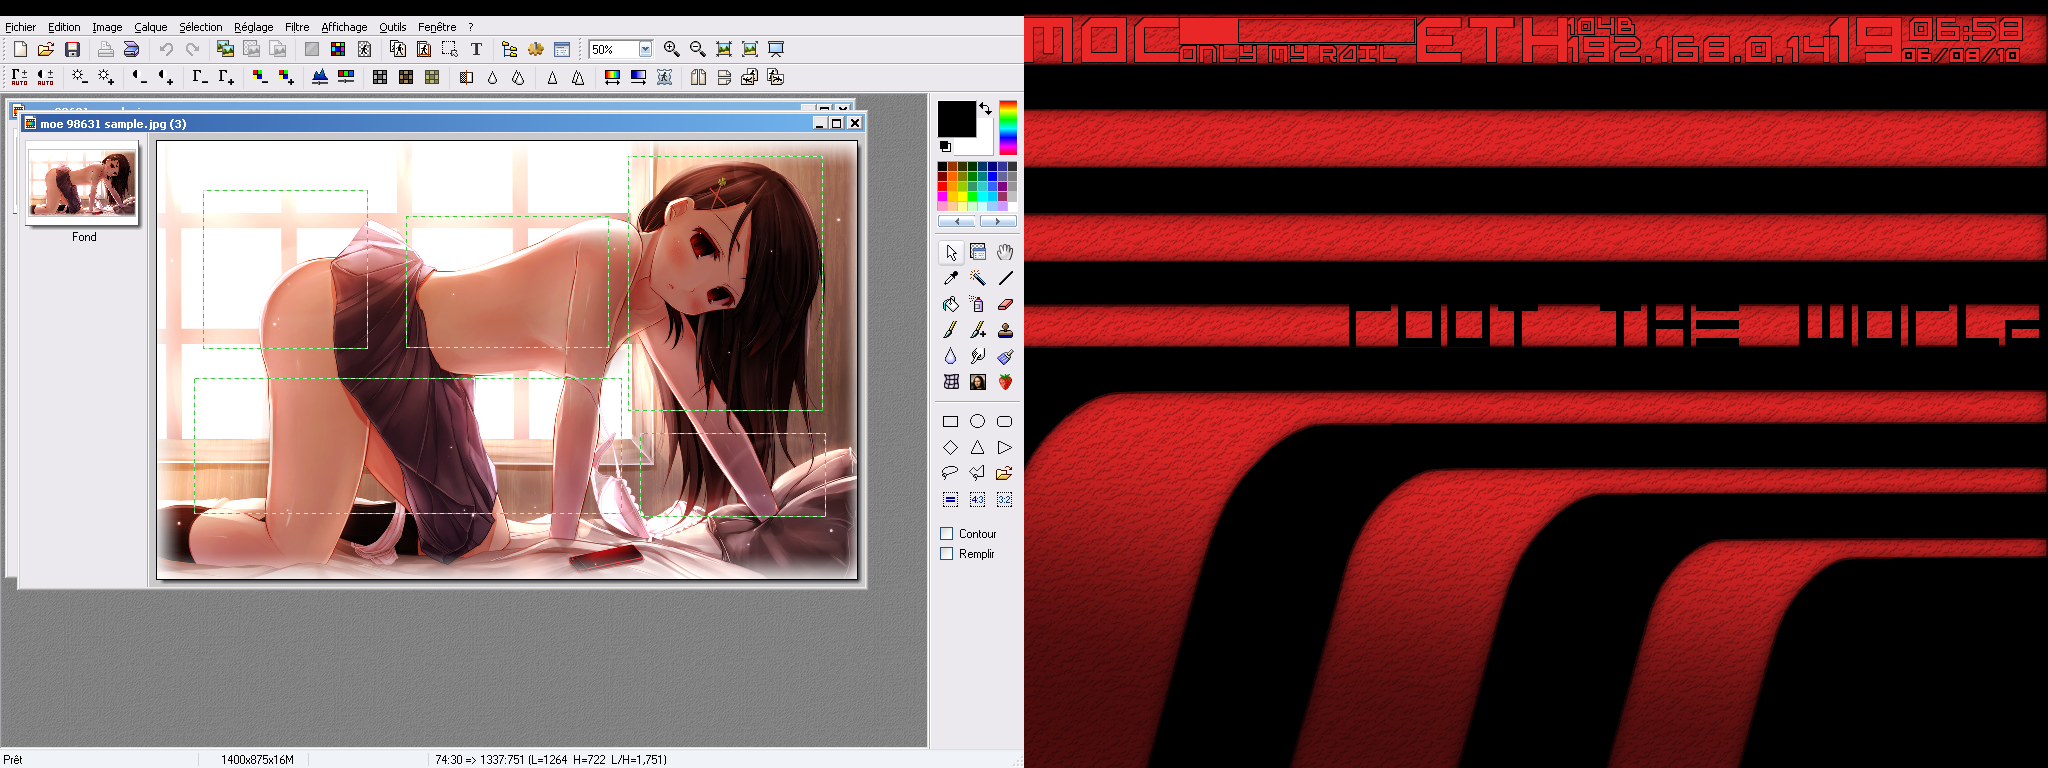2048x768 pixels.
Task: Open the Text tool (T icon)
Action: point(476,49)
